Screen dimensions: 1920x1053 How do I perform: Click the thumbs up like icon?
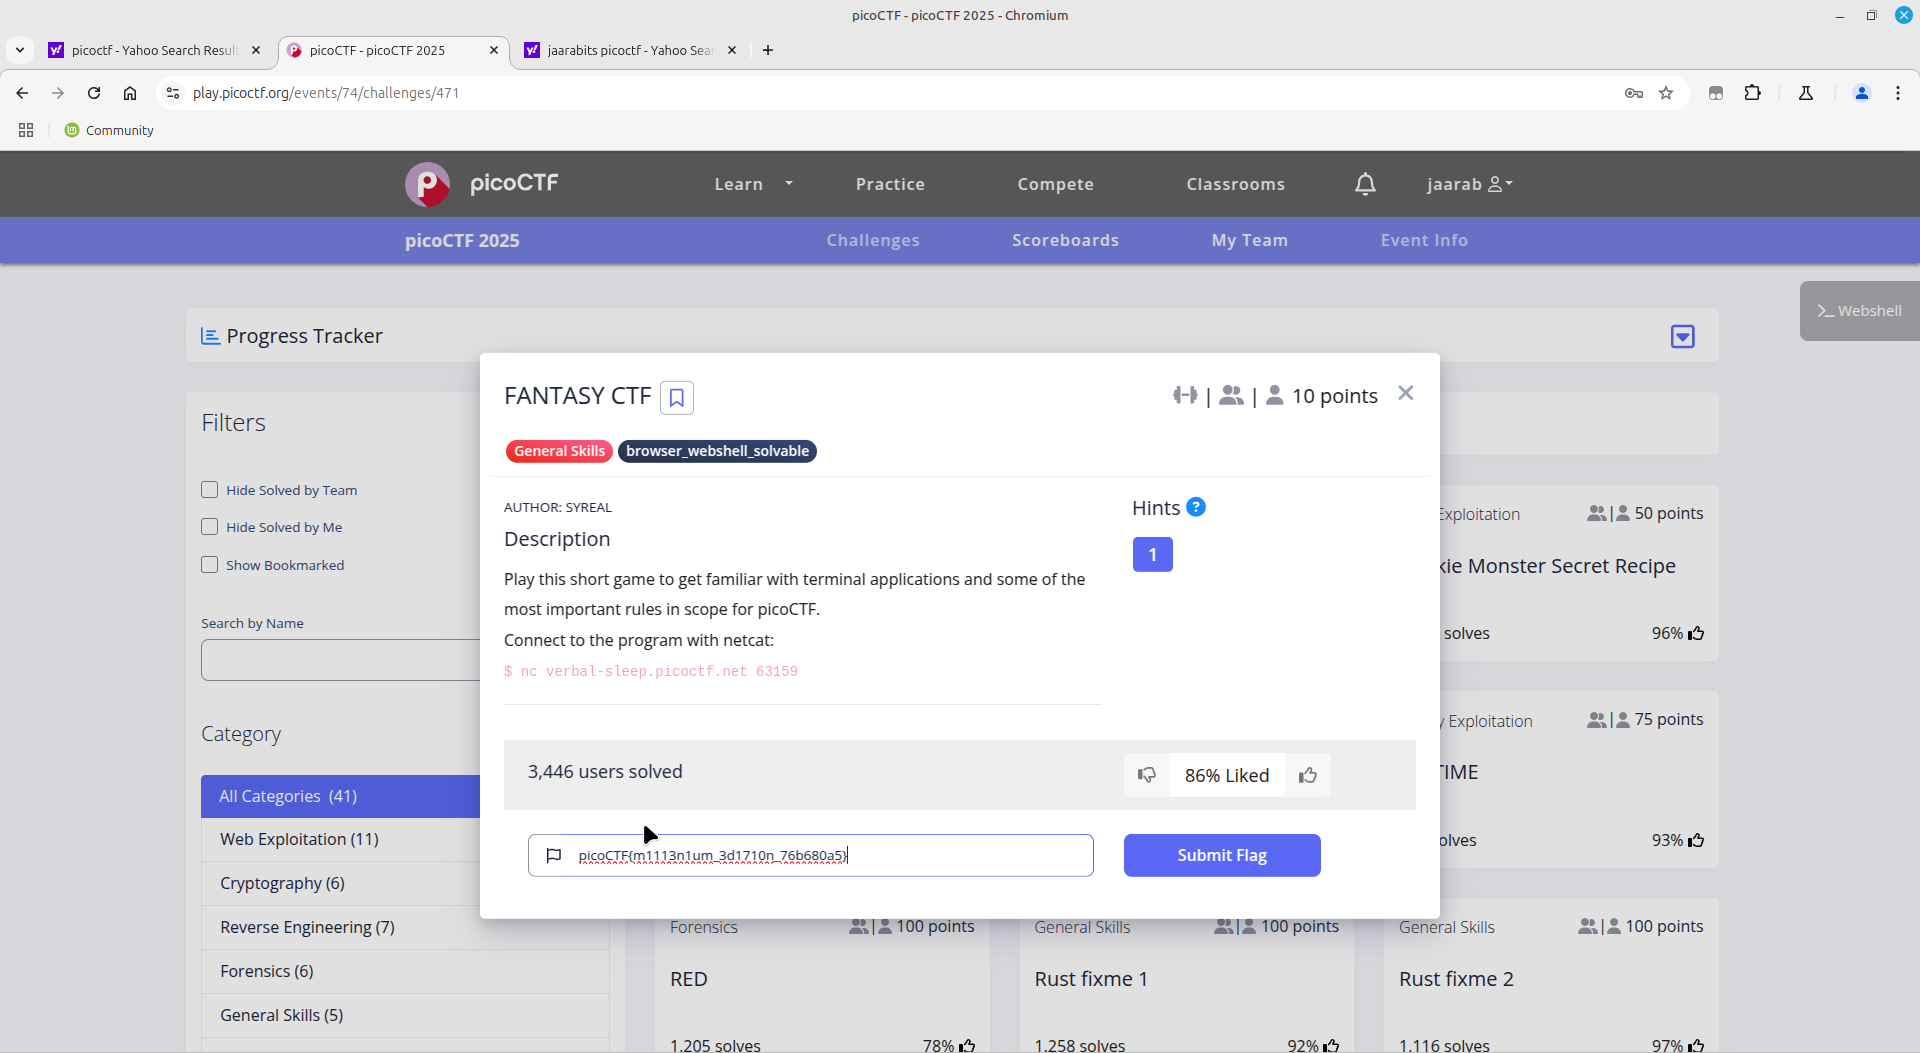[x=1307, y=775]
